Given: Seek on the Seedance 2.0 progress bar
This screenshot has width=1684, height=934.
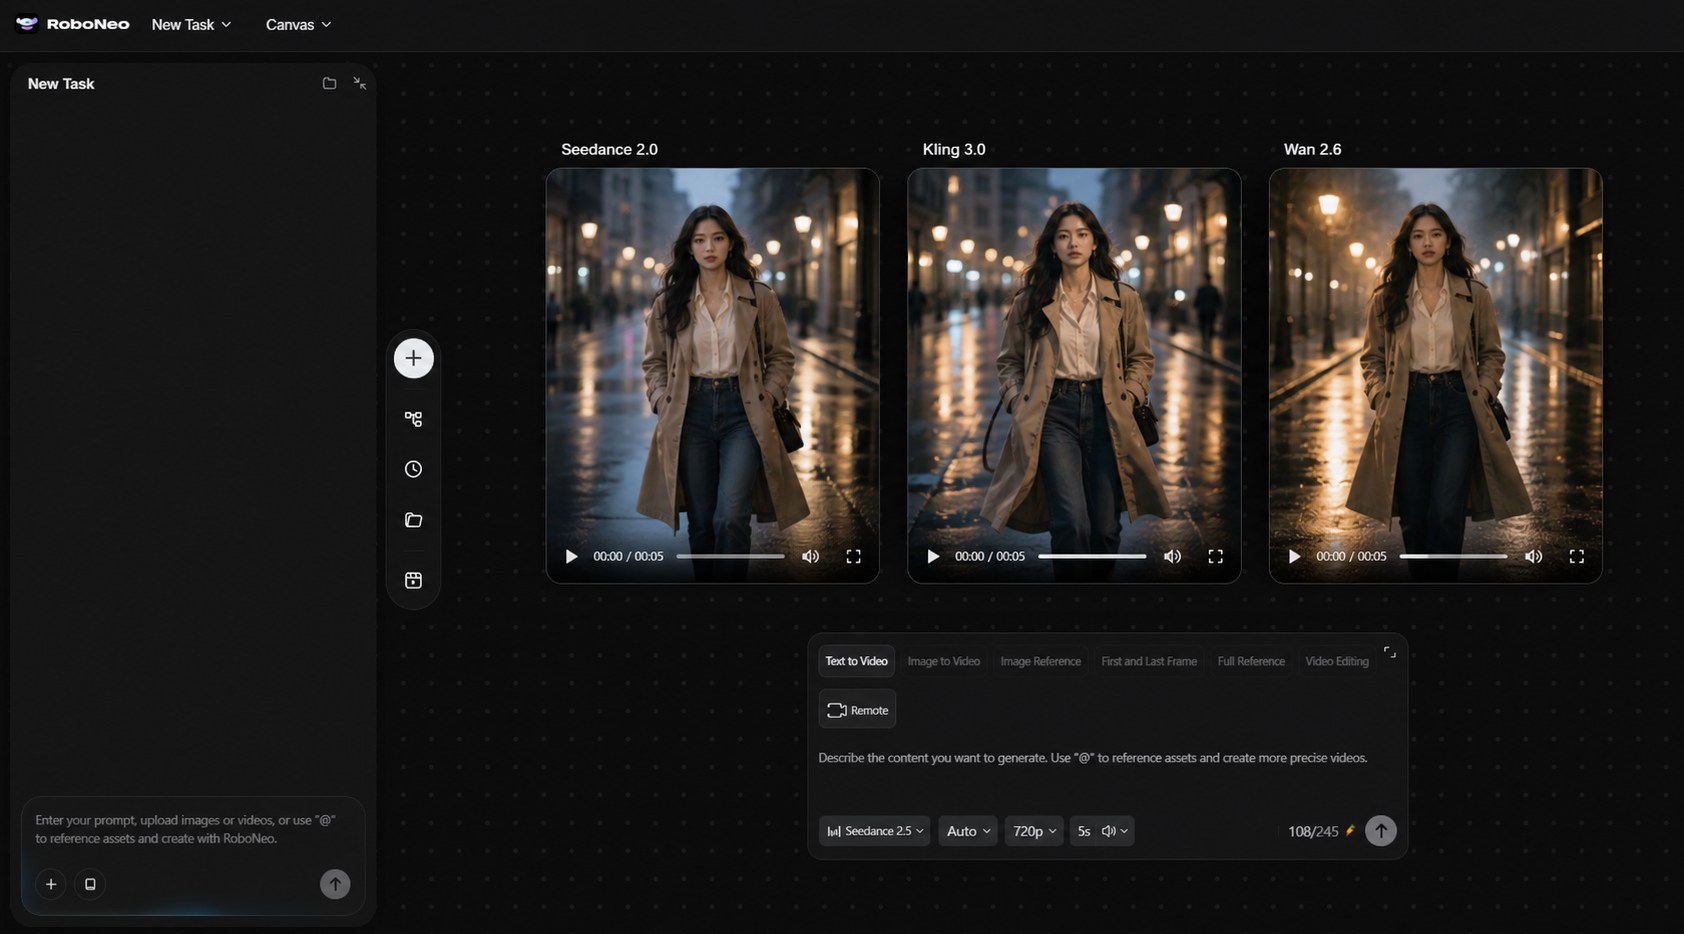Looking at the screenshot, I should [x=731, y=556].
